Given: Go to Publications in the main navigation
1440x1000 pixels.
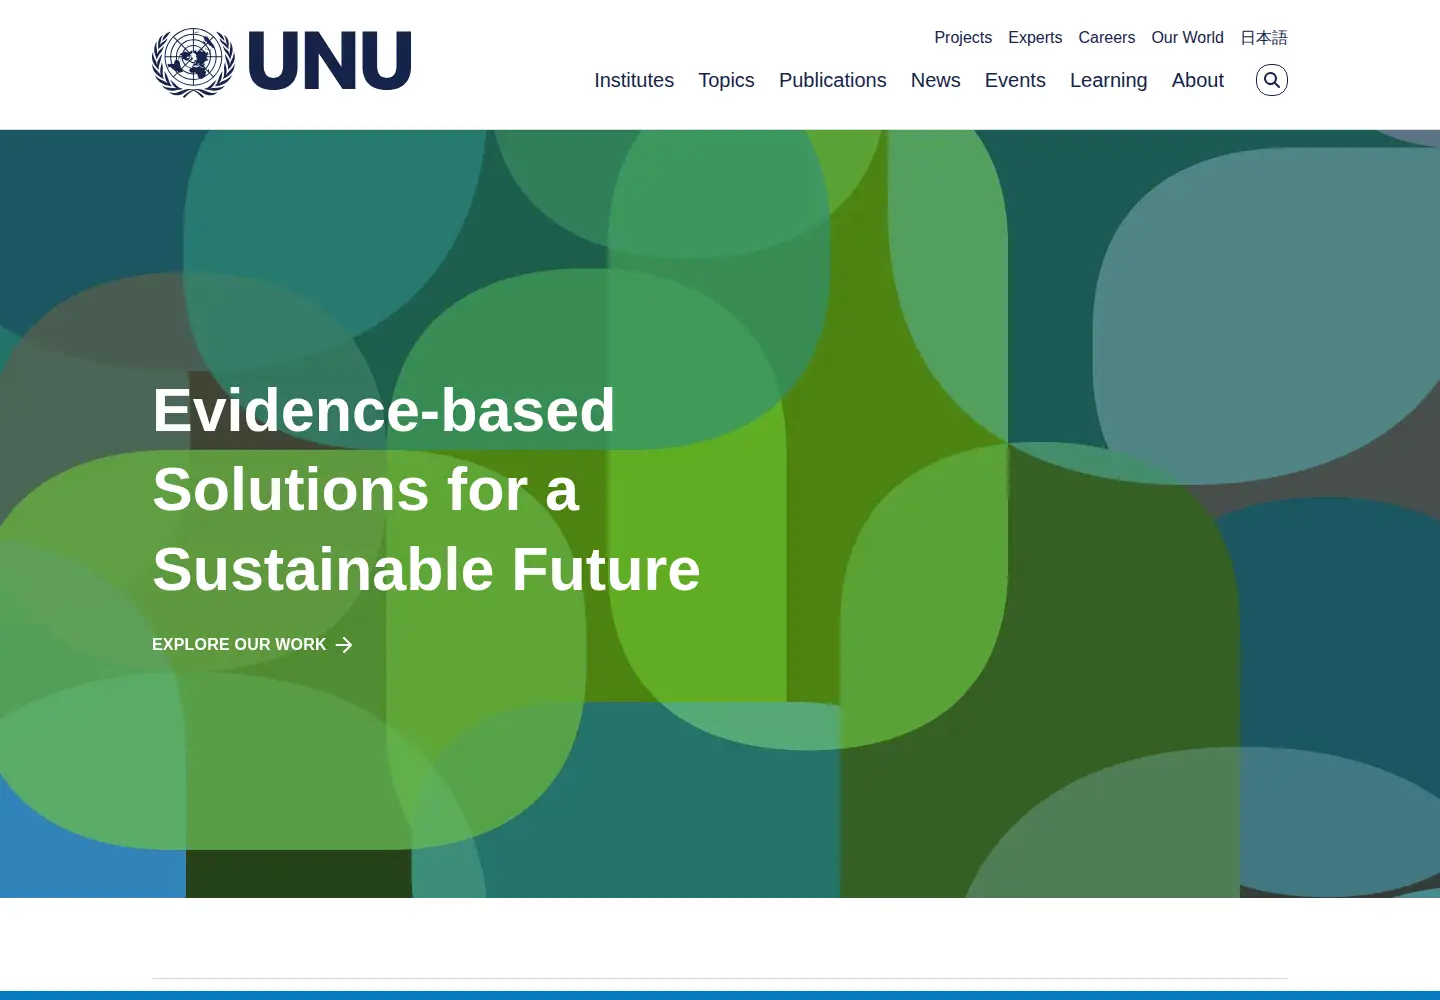Looking at the screenshot, I should point(833,80).
